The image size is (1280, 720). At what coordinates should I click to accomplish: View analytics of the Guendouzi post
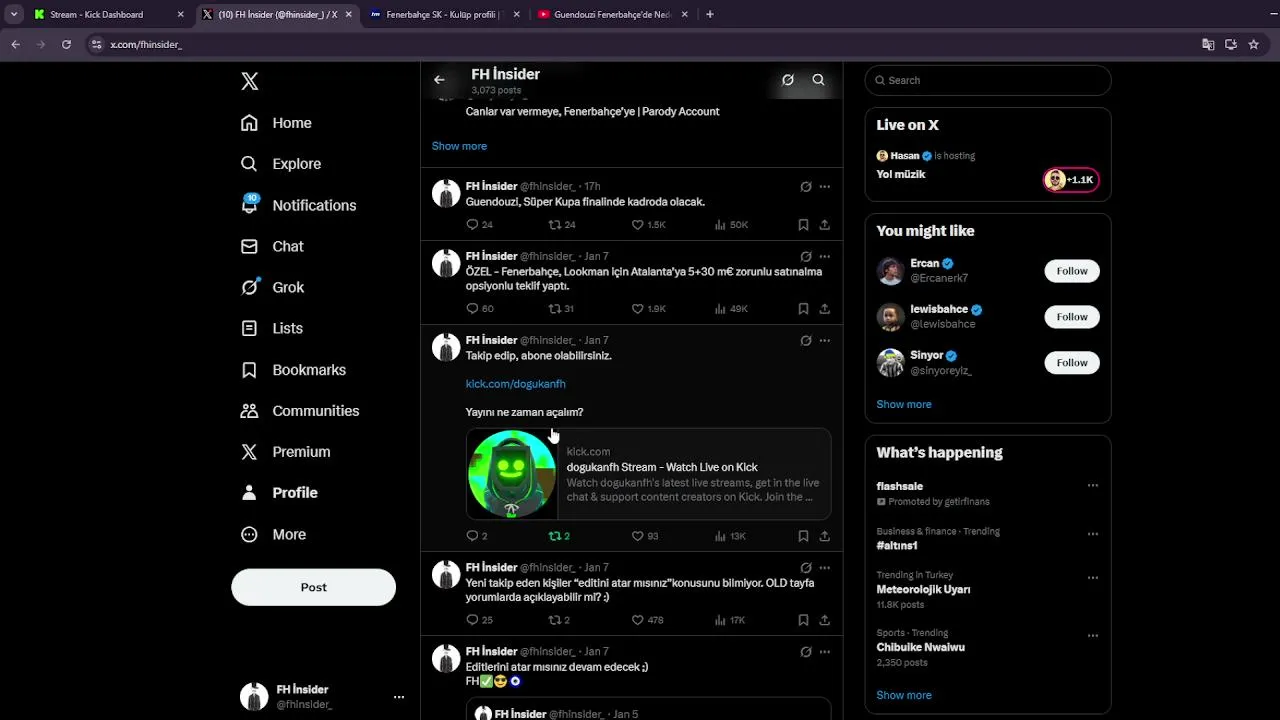(x=731, y=225)
